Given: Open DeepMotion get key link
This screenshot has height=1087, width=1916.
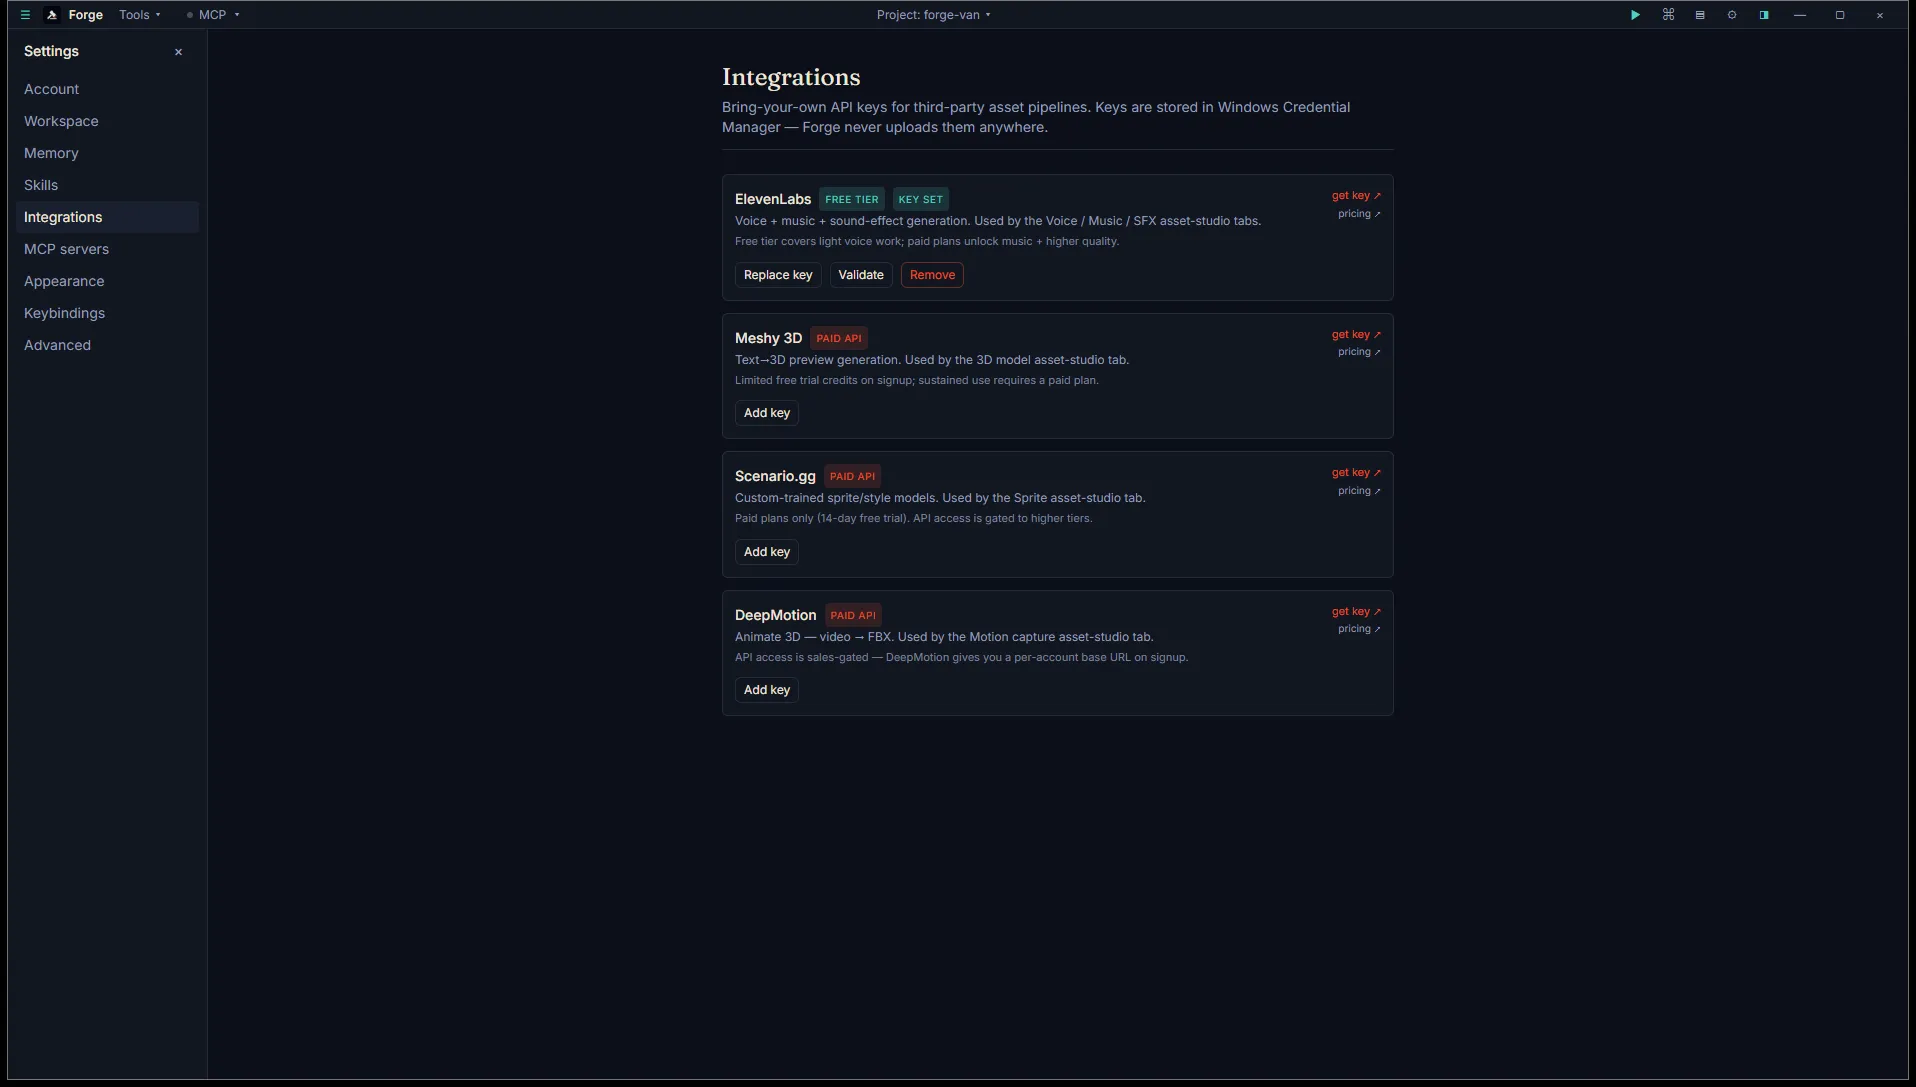Looking at the screenshot, I should [x=1356, y=612].
